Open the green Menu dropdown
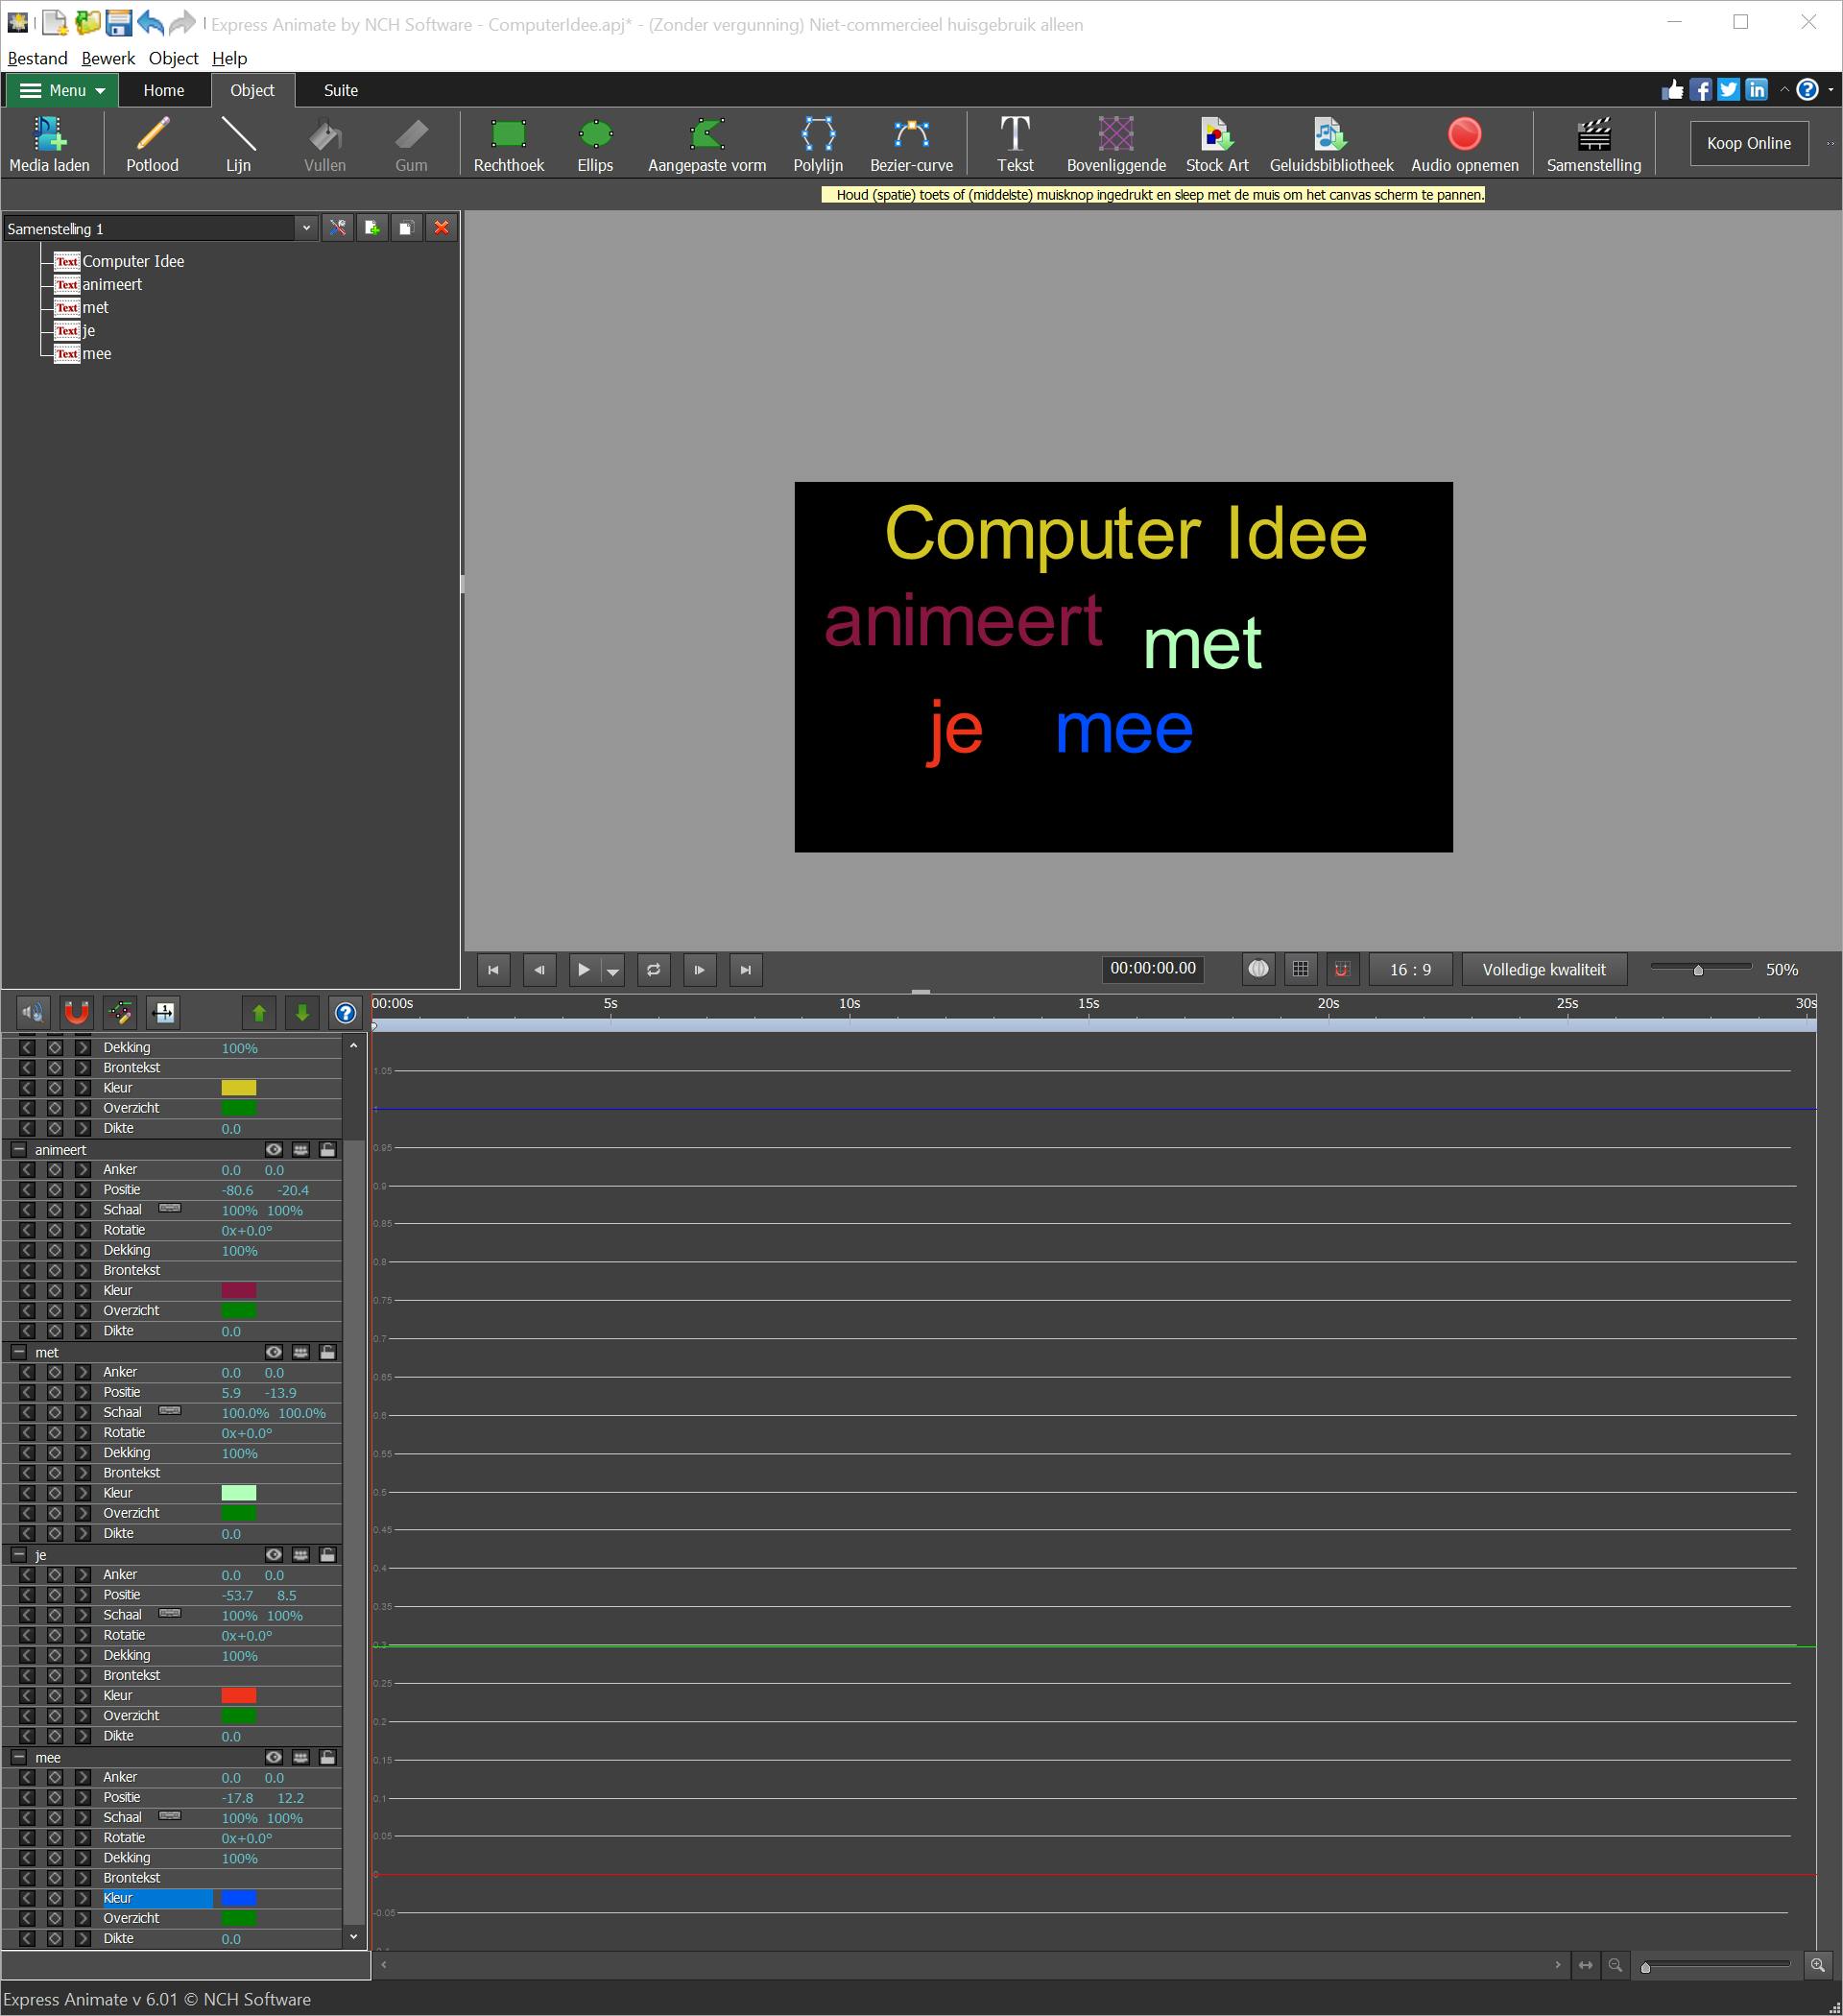Viewport: 1843px width, 2016px height. click(63, 90)
